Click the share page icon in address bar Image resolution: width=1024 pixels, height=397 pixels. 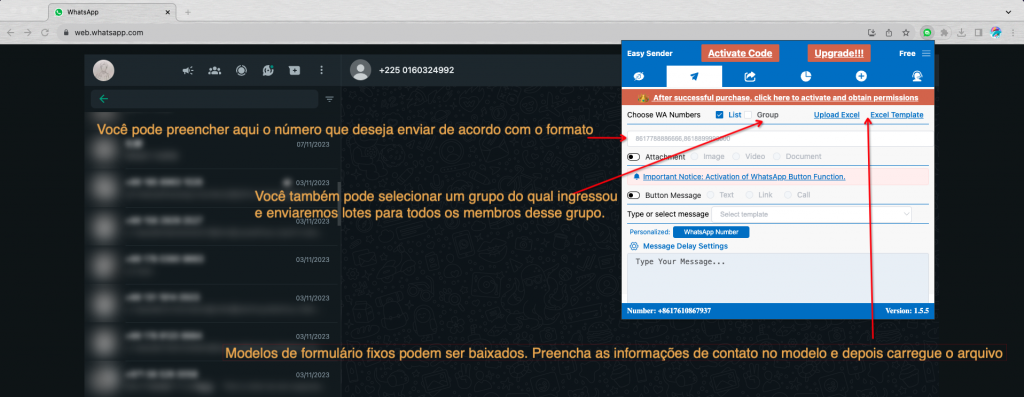(x=889, y=32)
